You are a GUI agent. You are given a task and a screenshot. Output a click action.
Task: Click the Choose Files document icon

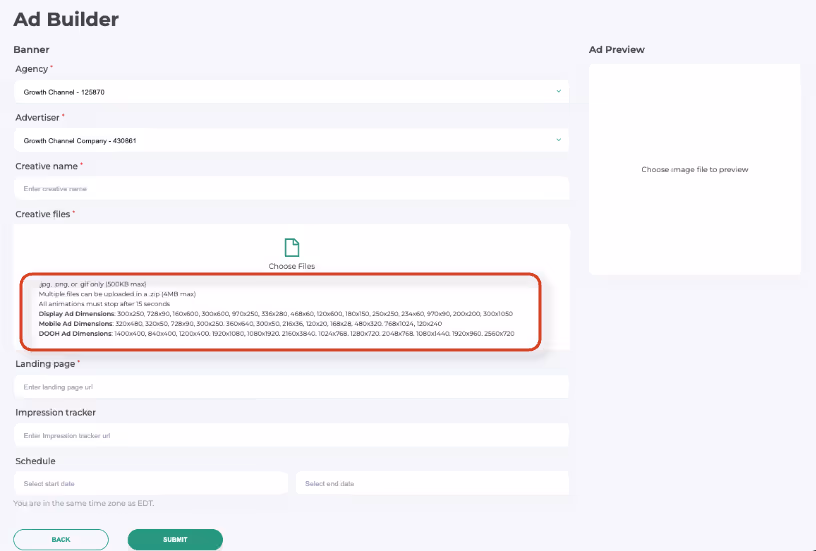pyautogui.click(x=292, y=248)
